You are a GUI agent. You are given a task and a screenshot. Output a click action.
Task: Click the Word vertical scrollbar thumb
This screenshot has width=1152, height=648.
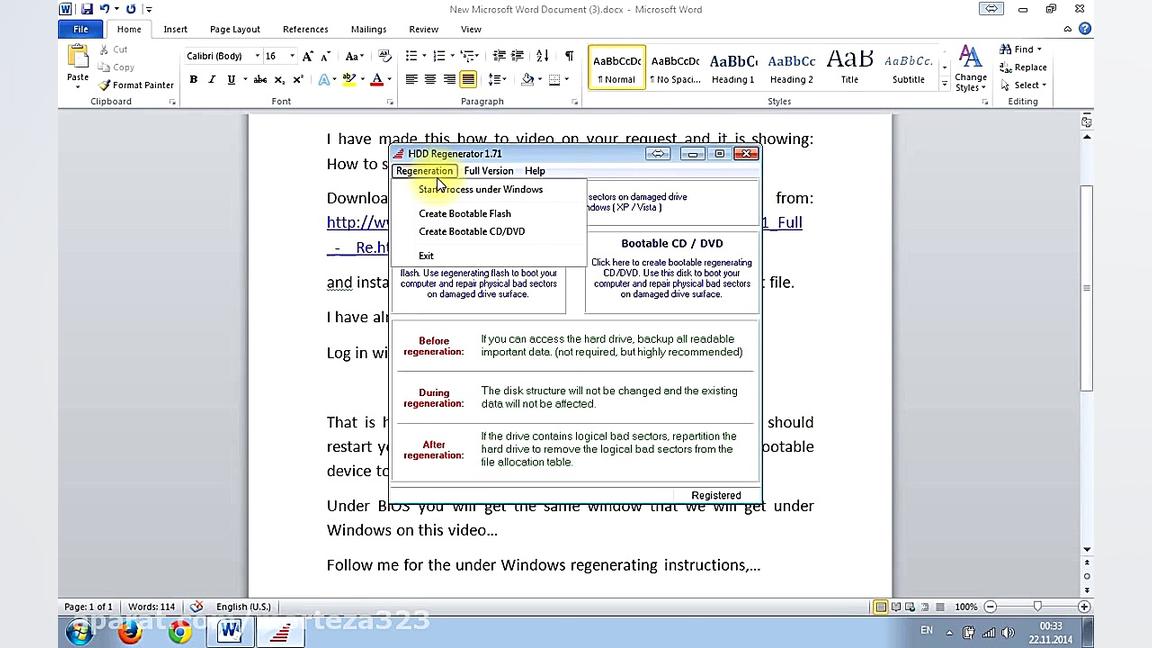click(1087, 288)
